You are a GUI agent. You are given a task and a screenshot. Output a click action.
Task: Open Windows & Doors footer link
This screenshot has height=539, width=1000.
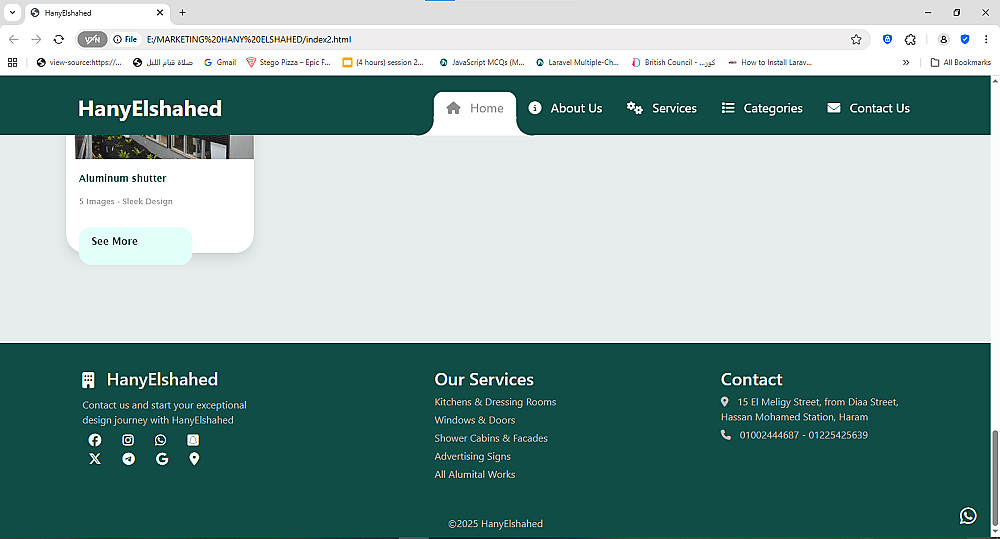tap(474, 420)
